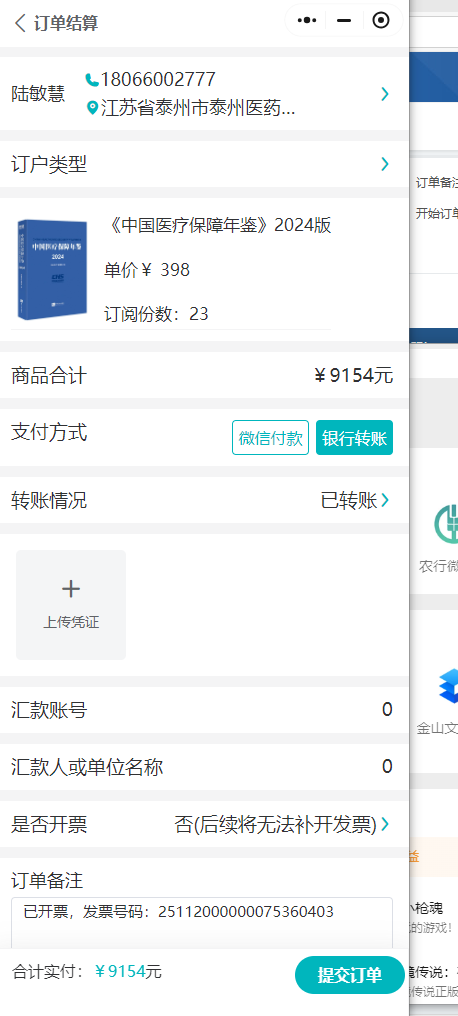Click the 金山文档 icon in the background window
Image resolution: width=458 pixels, height=1016 pixels.
[x=448, y=686]
